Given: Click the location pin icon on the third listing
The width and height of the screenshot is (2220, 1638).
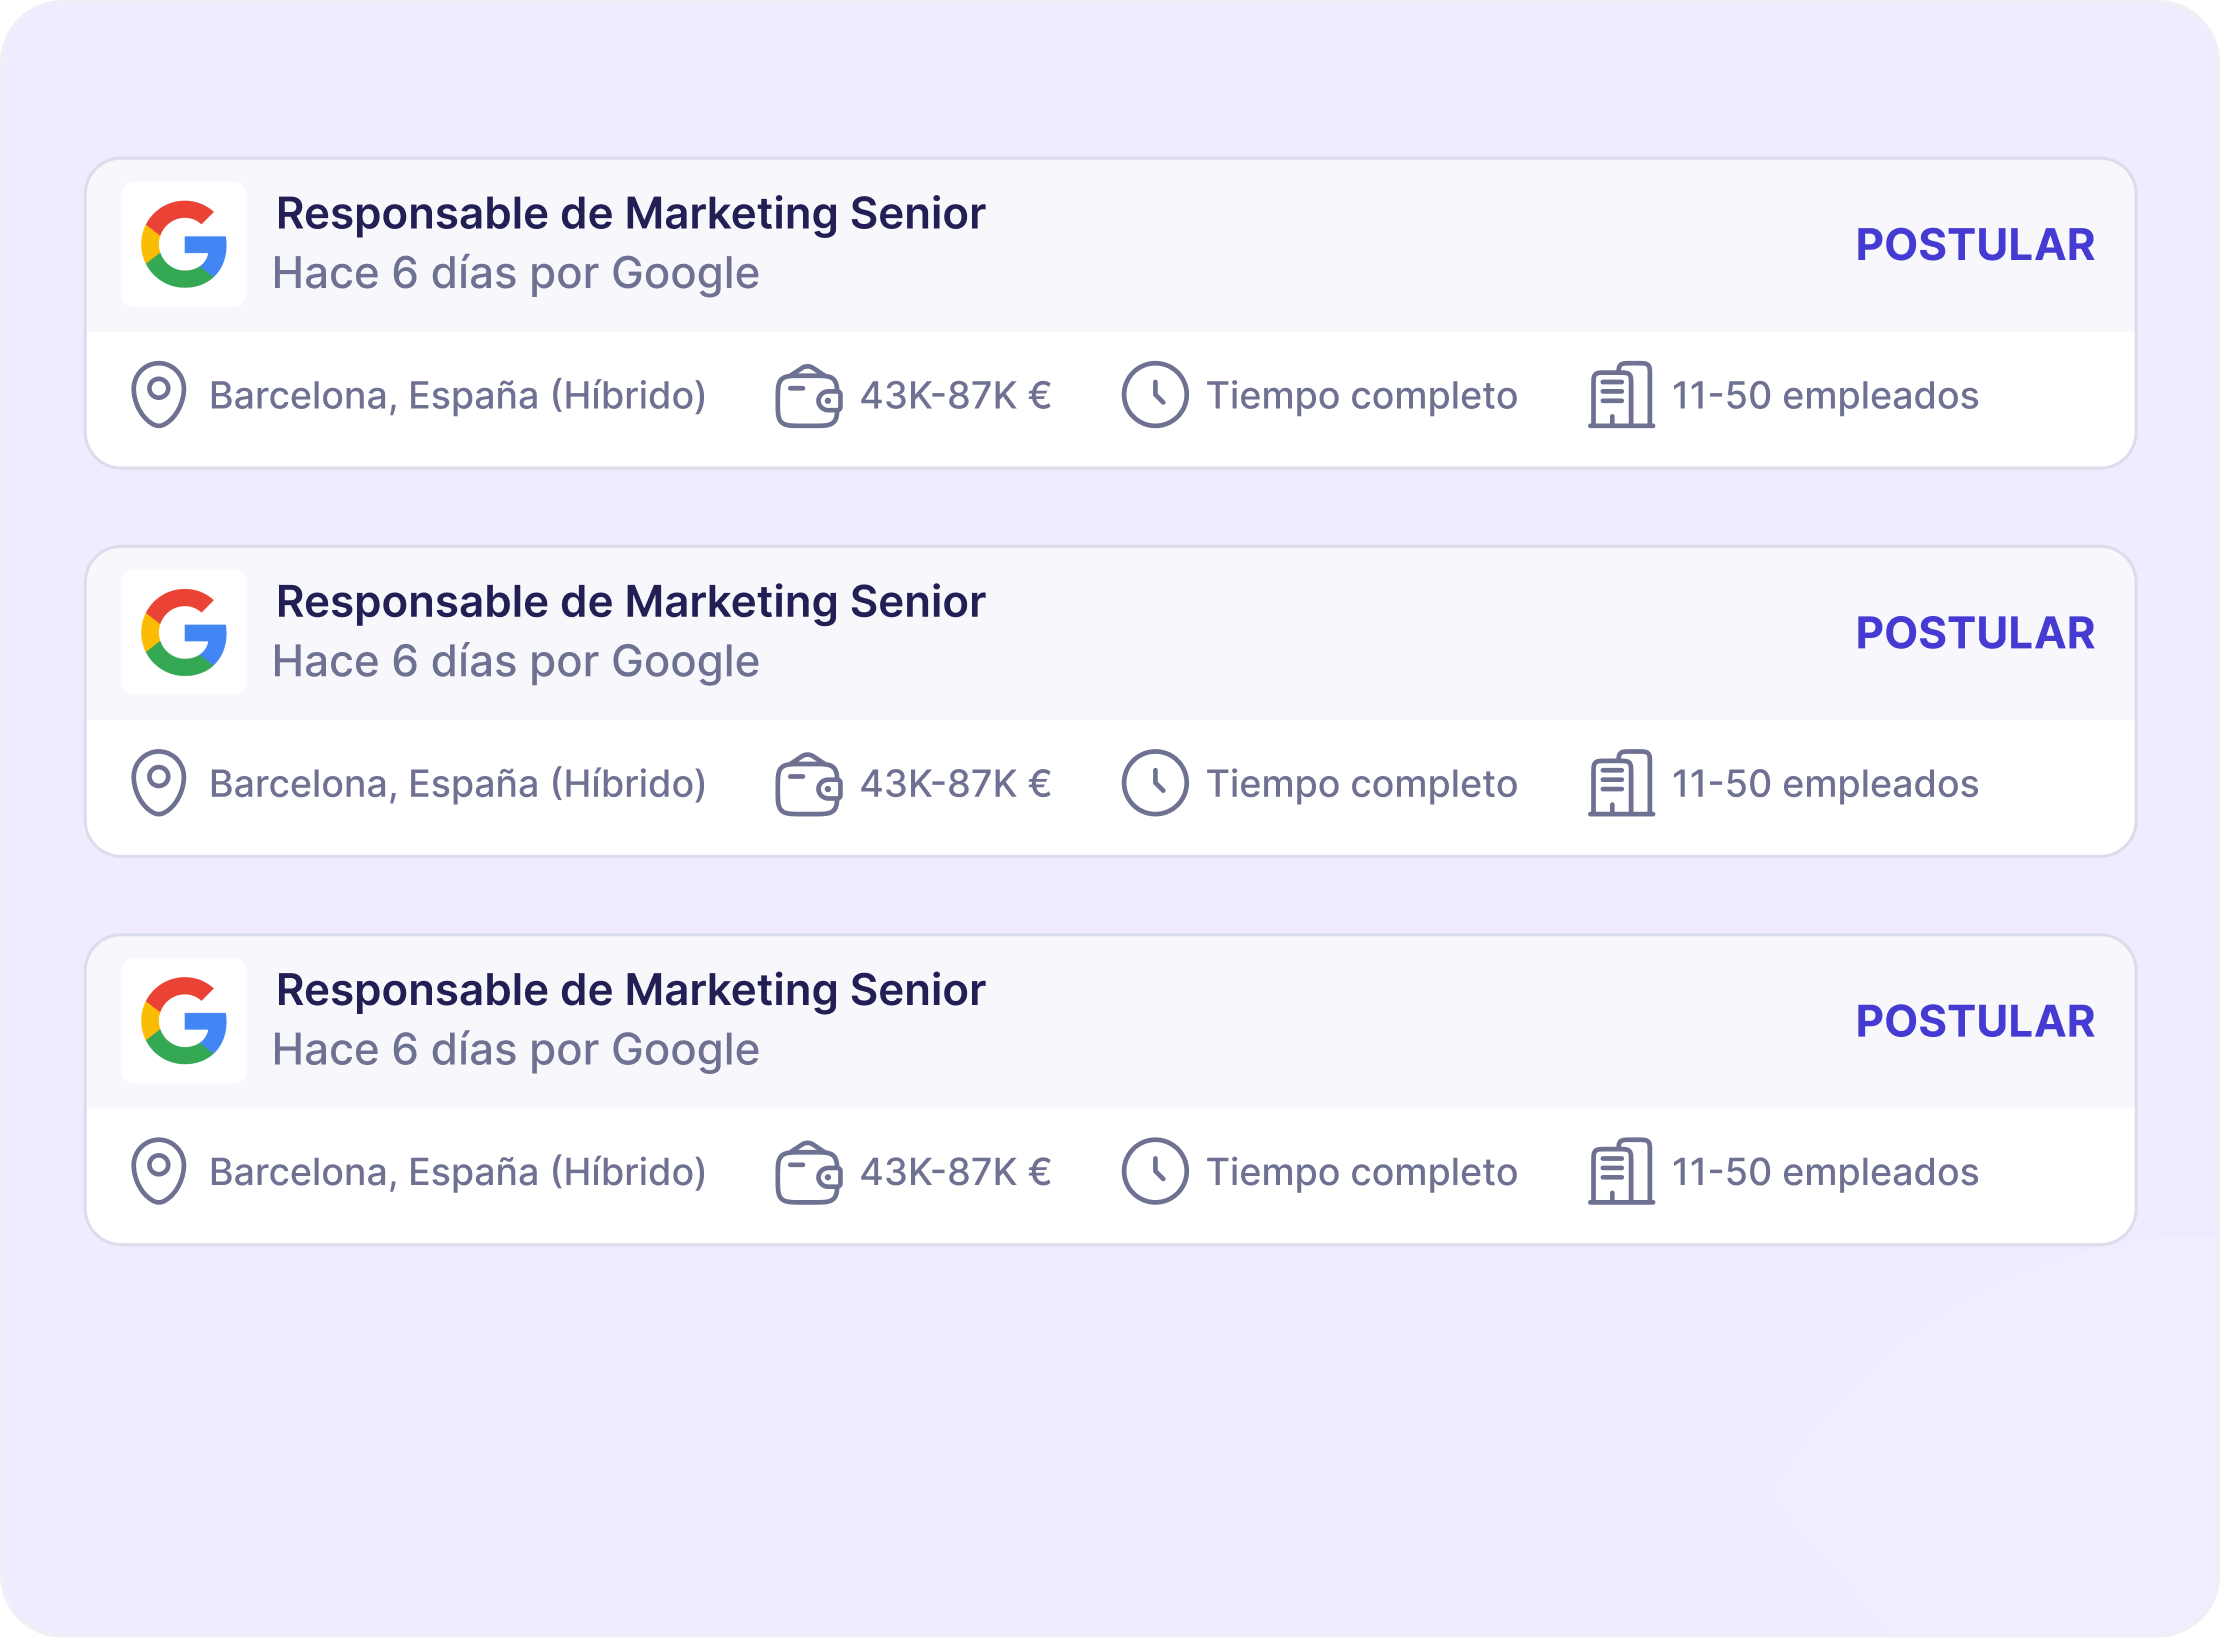Looking at the screenshot, I should [160, 1171].
